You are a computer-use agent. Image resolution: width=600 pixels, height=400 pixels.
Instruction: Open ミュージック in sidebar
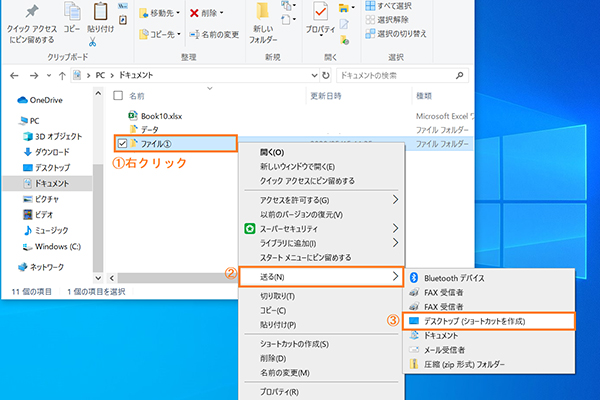pyautogui.click(x=46, y=230)
